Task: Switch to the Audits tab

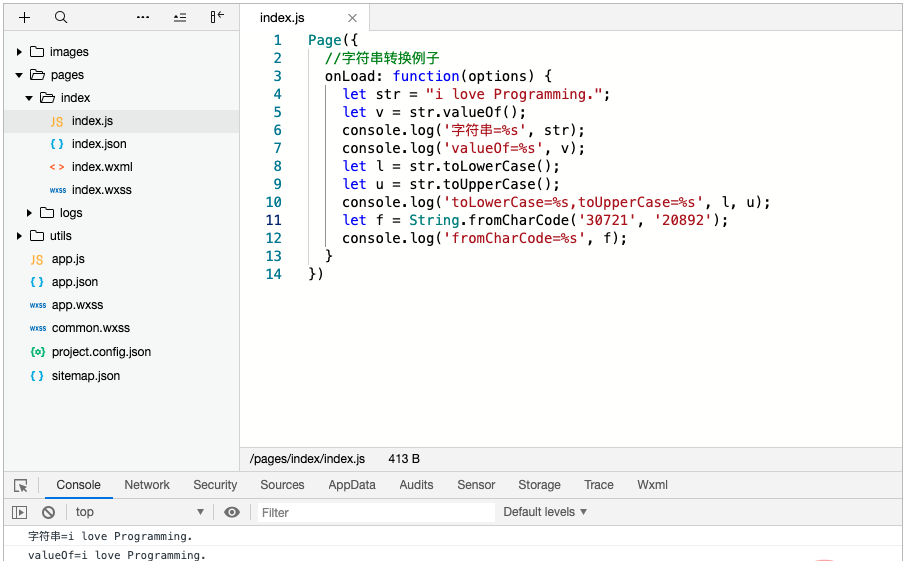Action: tap(416, 485)
